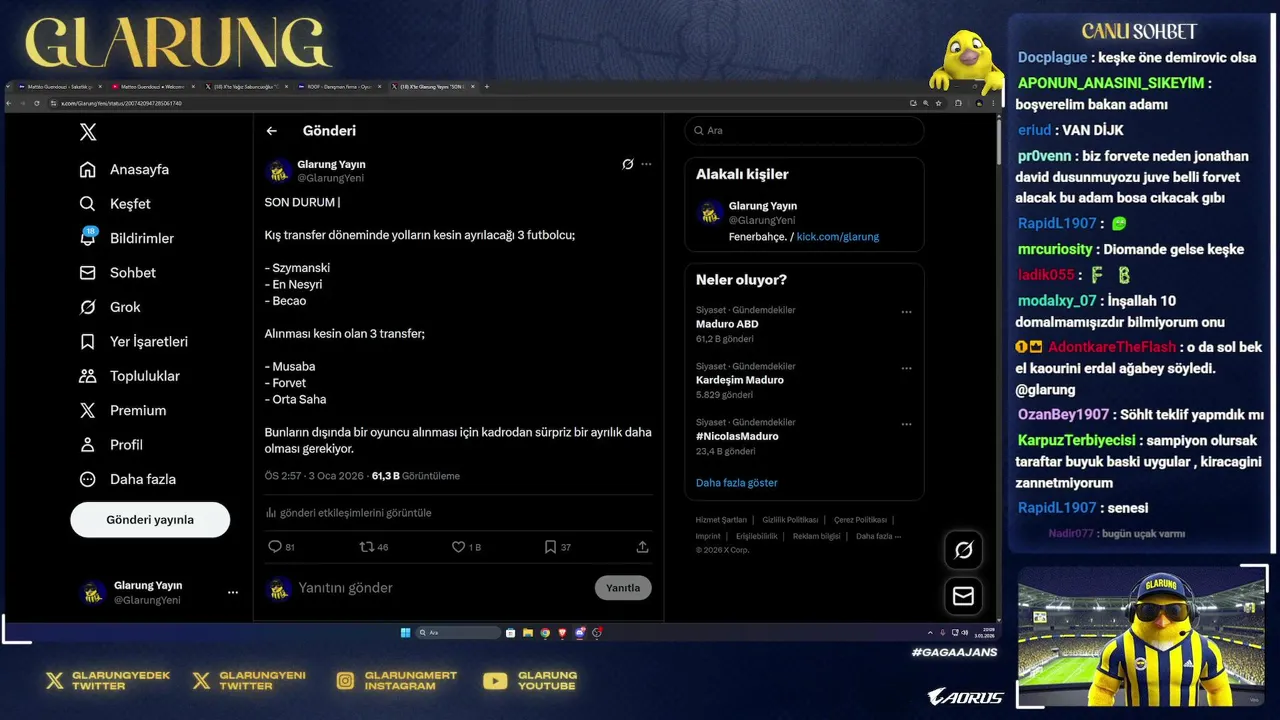Open the post's three-dot more menu
Image resolution: width=1280 pixels, height=720 pixels.
coord(646,164)
